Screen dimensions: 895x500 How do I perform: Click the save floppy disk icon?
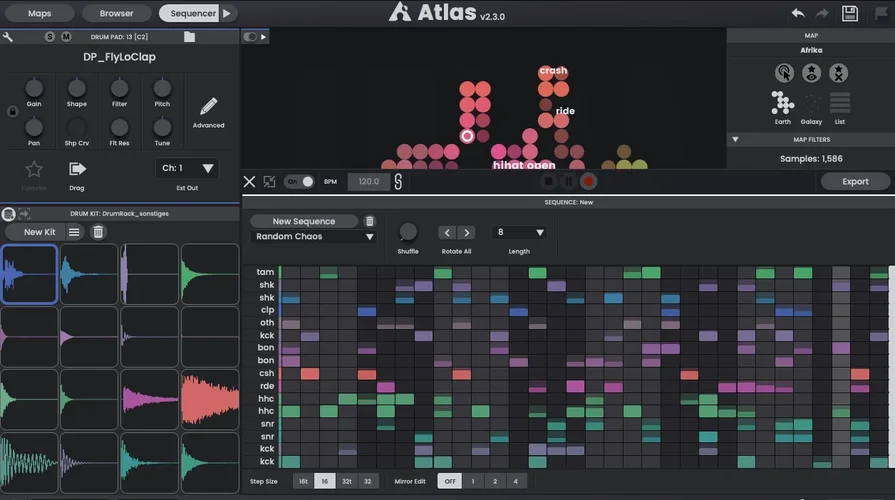851,13
